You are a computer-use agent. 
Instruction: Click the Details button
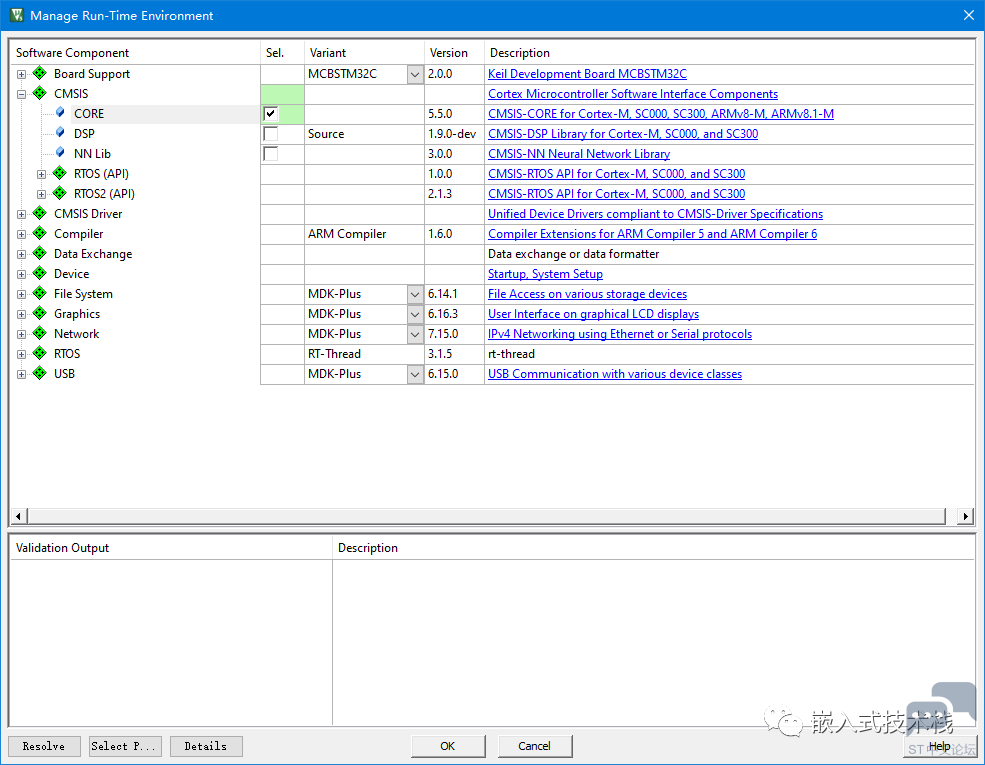tap(206, 746)
